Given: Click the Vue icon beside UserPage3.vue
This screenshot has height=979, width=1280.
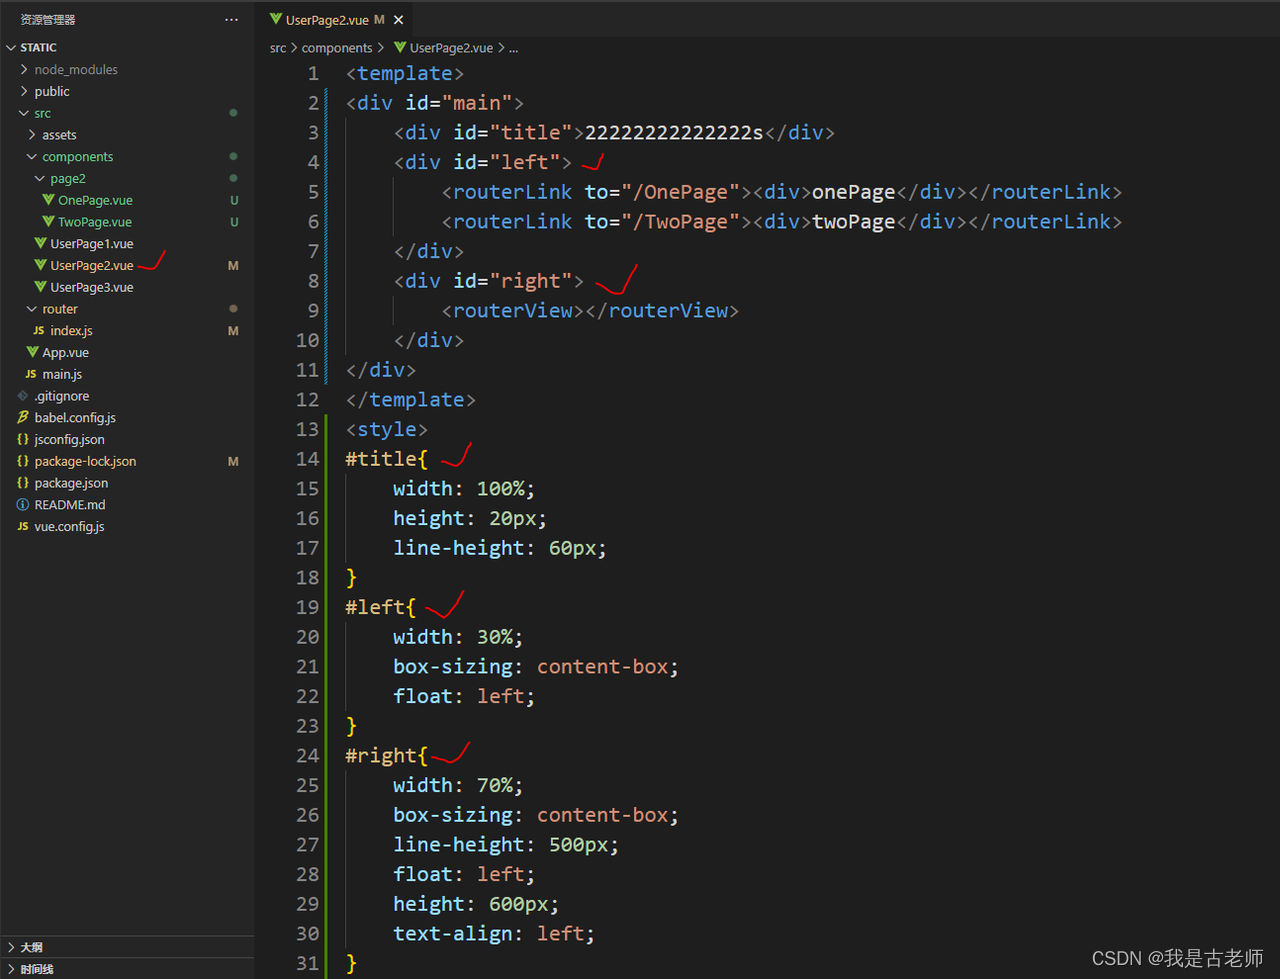Looking at the screenshot, I should [x=40, y=287].
